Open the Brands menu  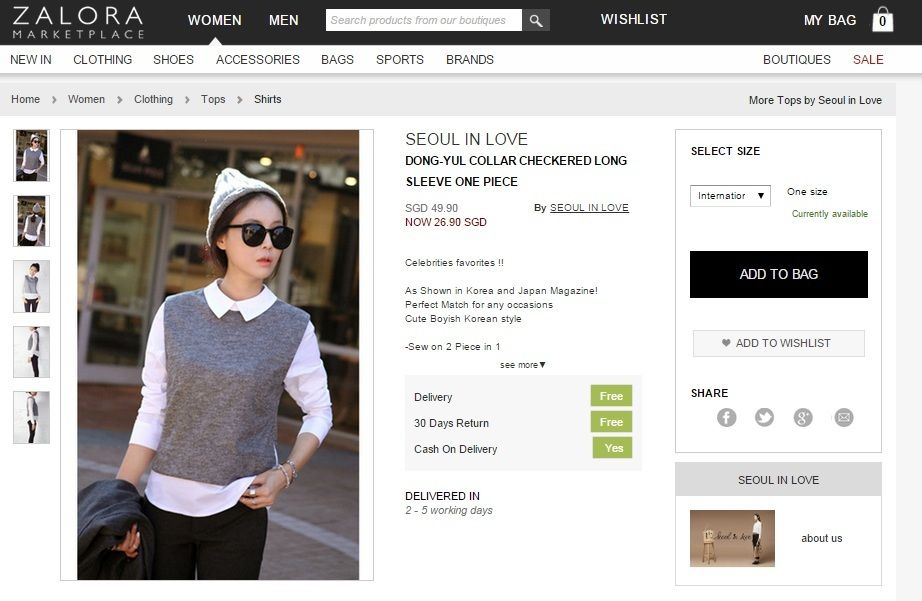point(470,60)
